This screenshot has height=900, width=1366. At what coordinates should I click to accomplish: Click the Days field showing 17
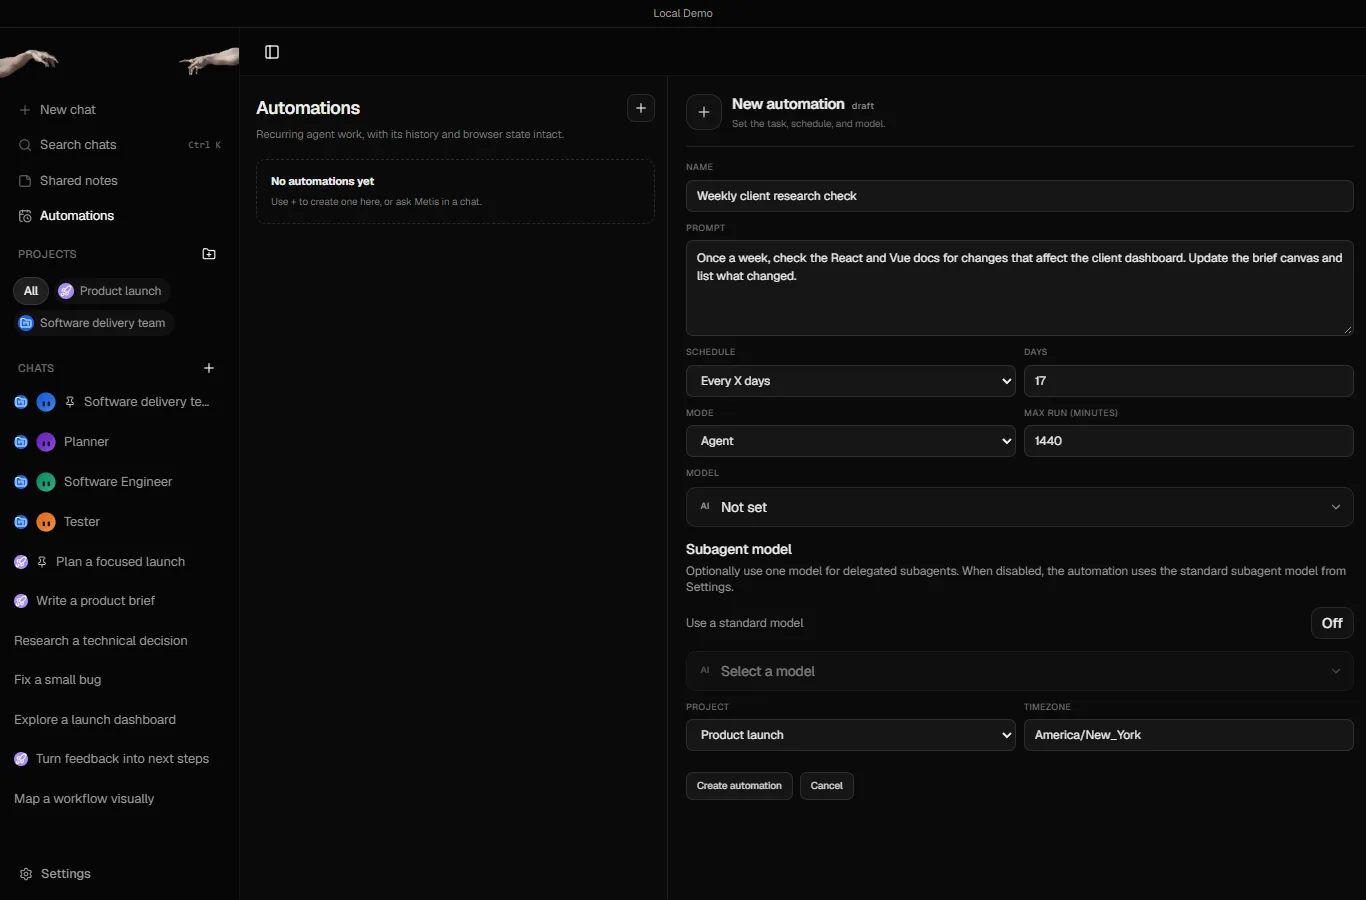click(1189, 381)
